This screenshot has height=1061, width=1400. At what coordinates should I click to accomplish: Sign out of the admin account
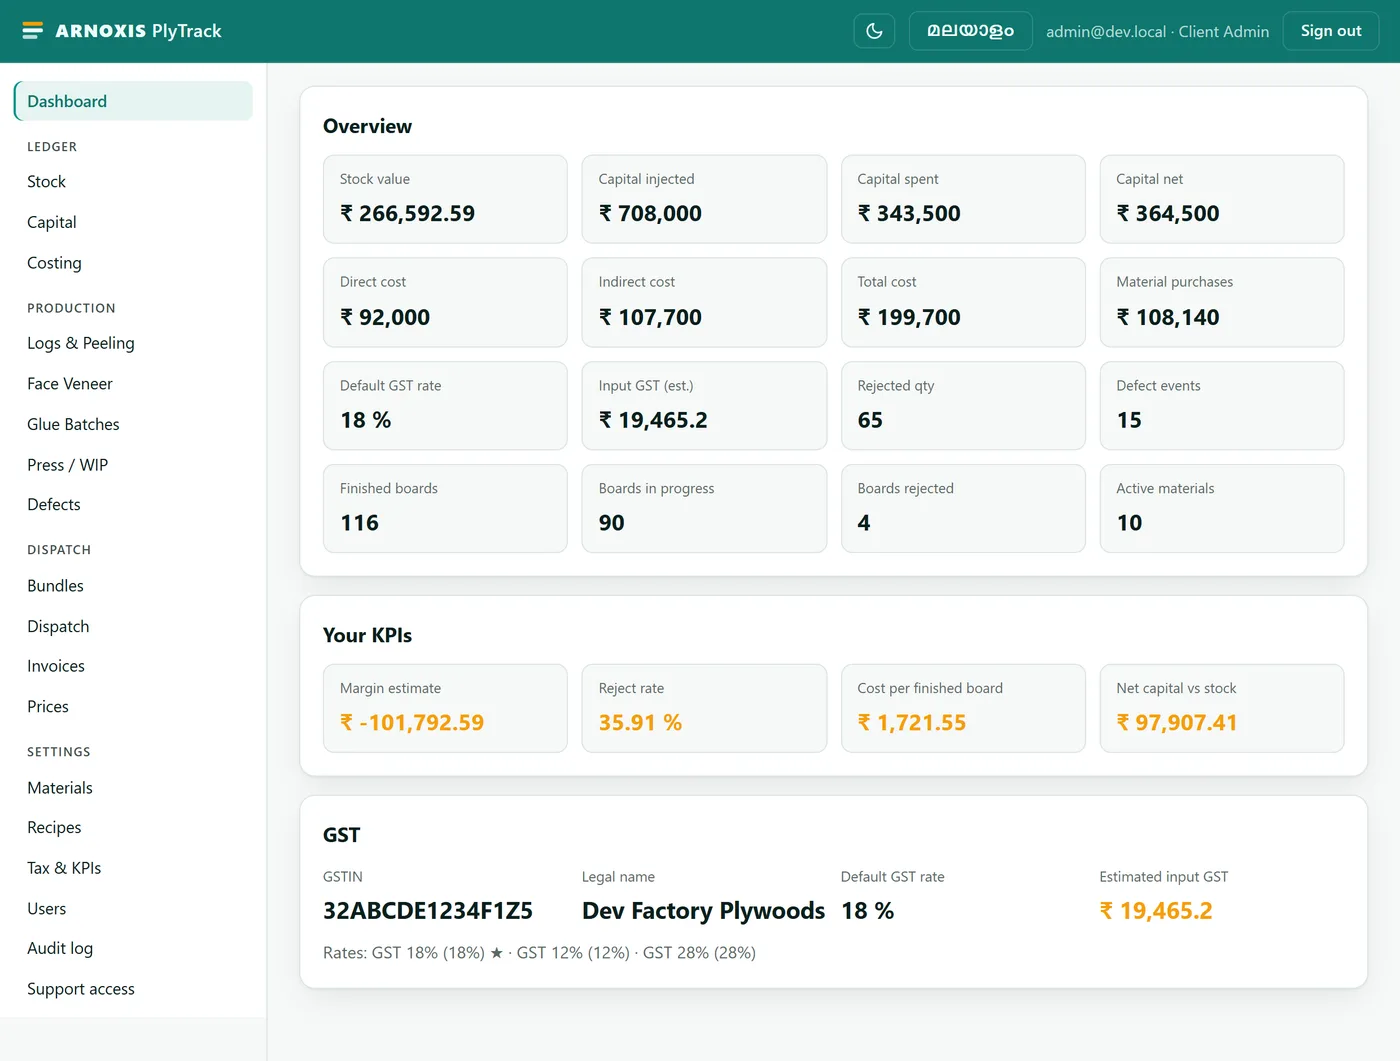(x=1330, y=31)
